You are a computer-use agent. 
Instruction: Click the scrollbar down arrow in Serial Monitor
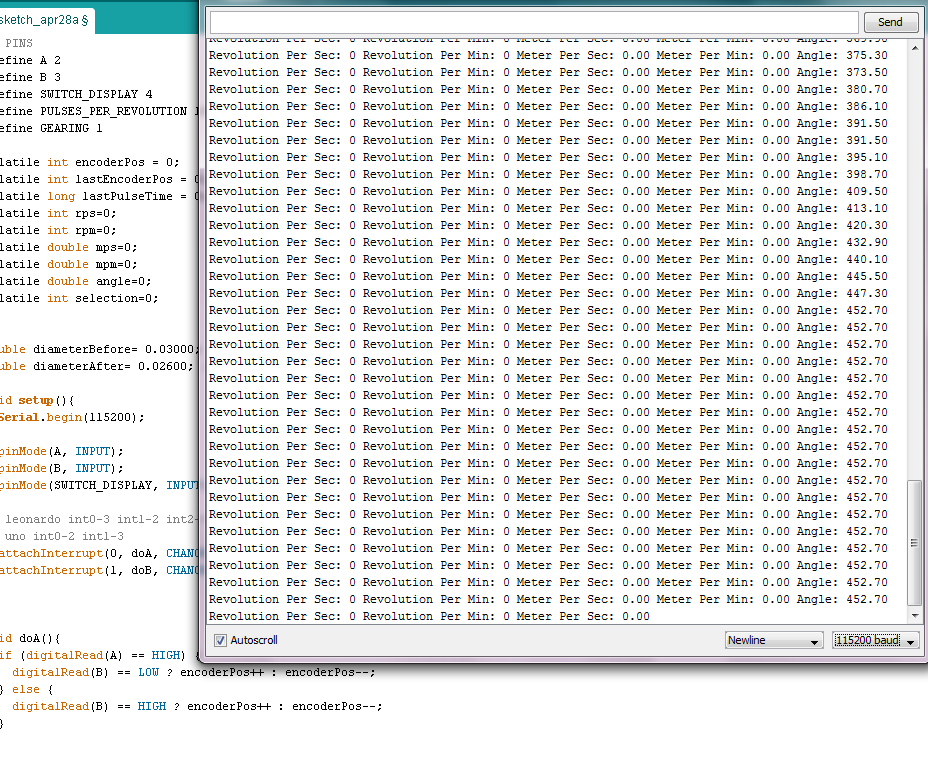coord(915,616)
